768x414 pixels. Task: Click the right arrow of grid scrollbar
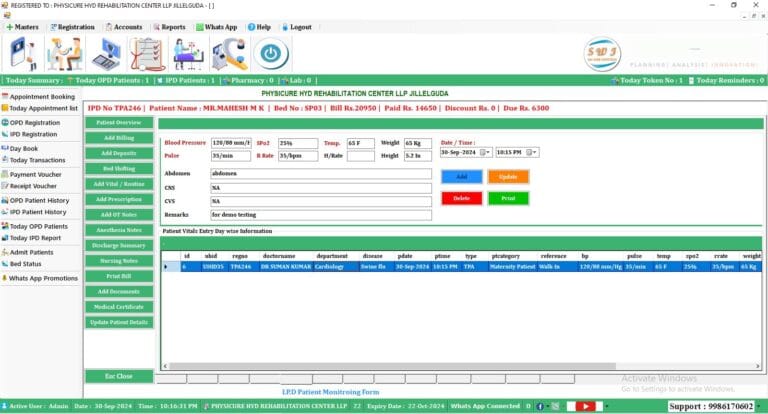pos(758,366)
